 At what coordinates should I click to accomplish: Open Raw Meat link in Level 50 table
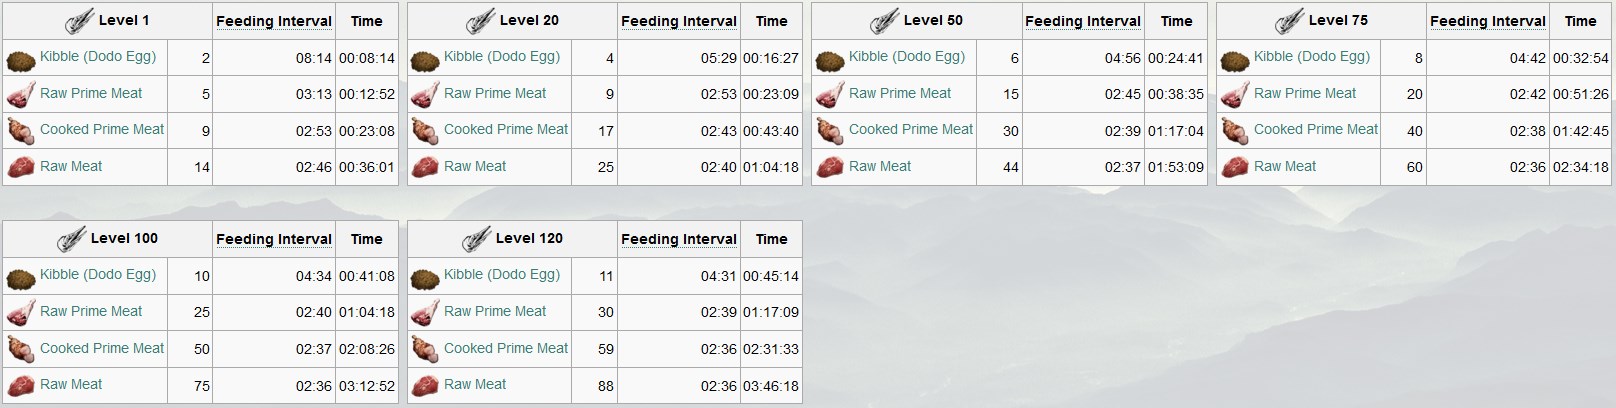(880, 166)
